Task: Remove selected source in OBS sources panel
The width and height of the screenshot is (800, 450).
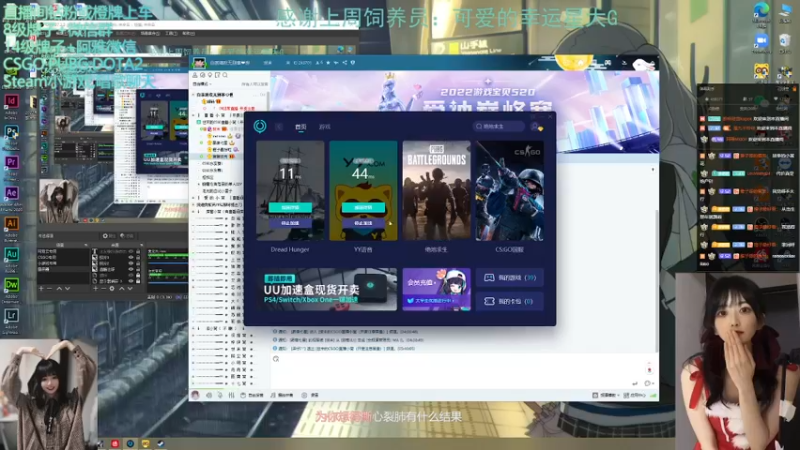Action: pos(104,289)
